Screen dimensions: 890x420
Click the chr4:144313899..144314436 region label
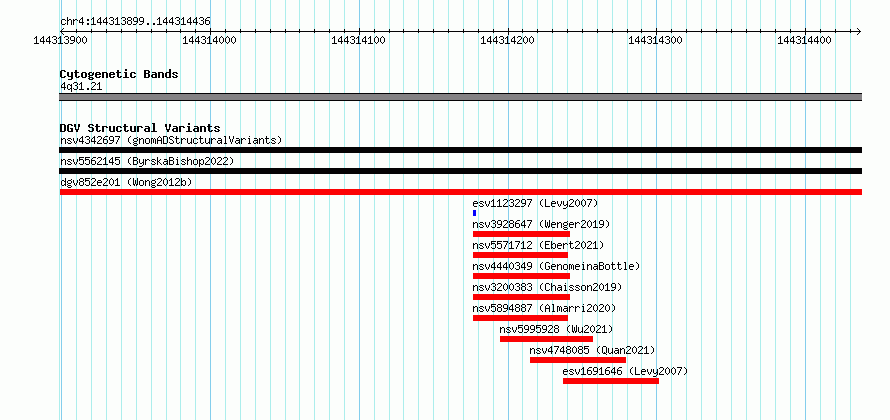pyautogui.click(x=135, y=22)
